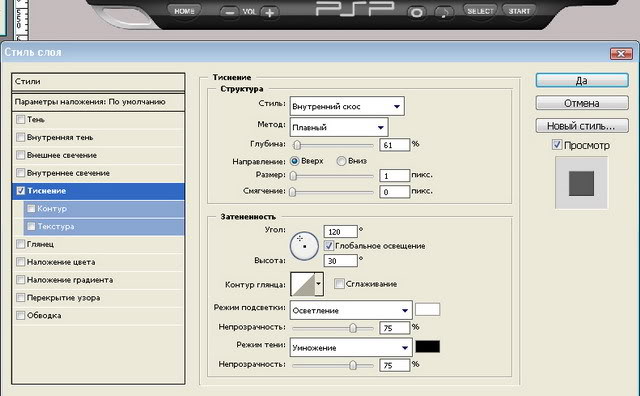The height and width of the screenshot is (396, 640).
Task: Click the Новый стиль... button
Action: click(582, 126)
